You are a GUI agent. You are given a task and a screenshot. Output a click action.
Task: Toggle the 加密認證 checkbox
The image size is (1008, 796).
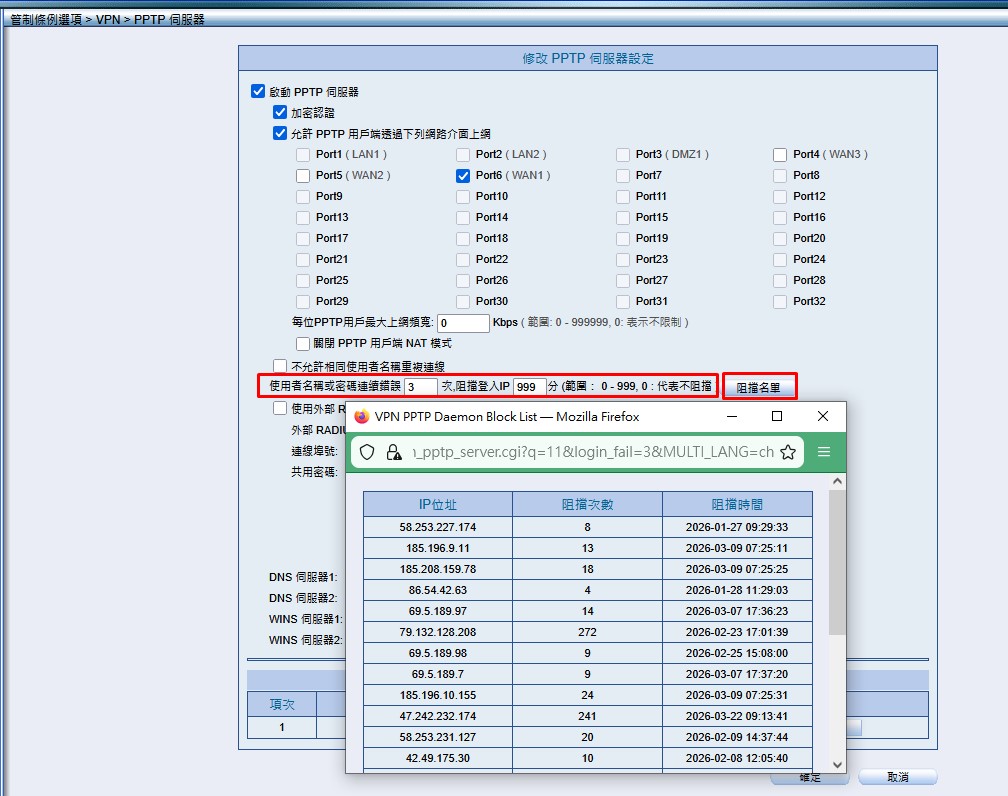280,113
